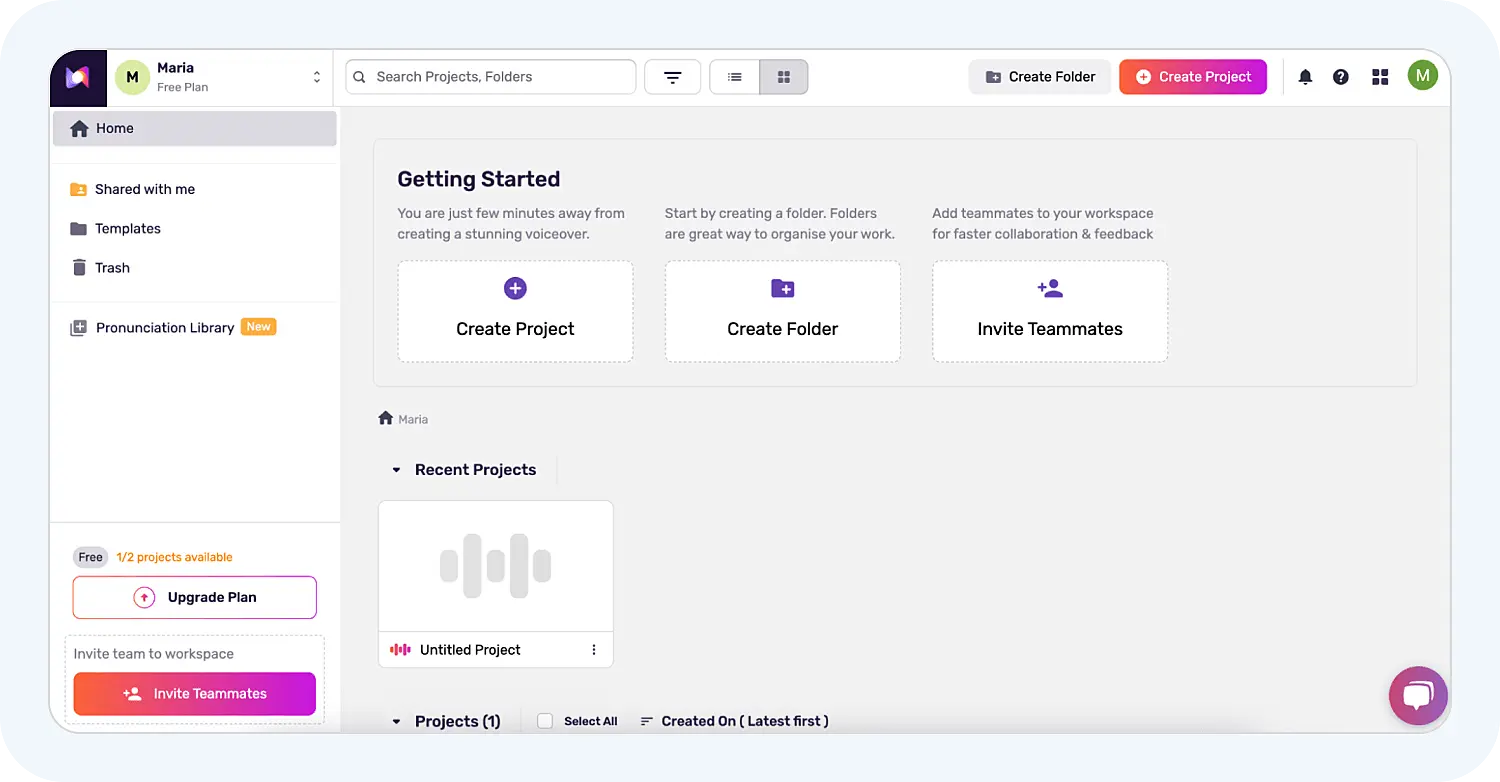This screenshot has height=782, width=1500.
Task: Click the Search Projects, Folders field
Action: coord(490,77)
